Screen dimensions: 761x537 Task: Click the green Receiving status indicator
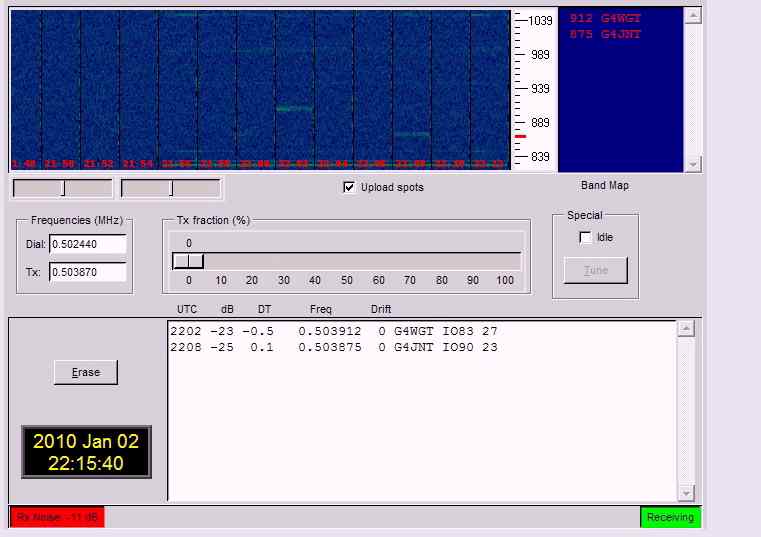[x=670, y=517]
